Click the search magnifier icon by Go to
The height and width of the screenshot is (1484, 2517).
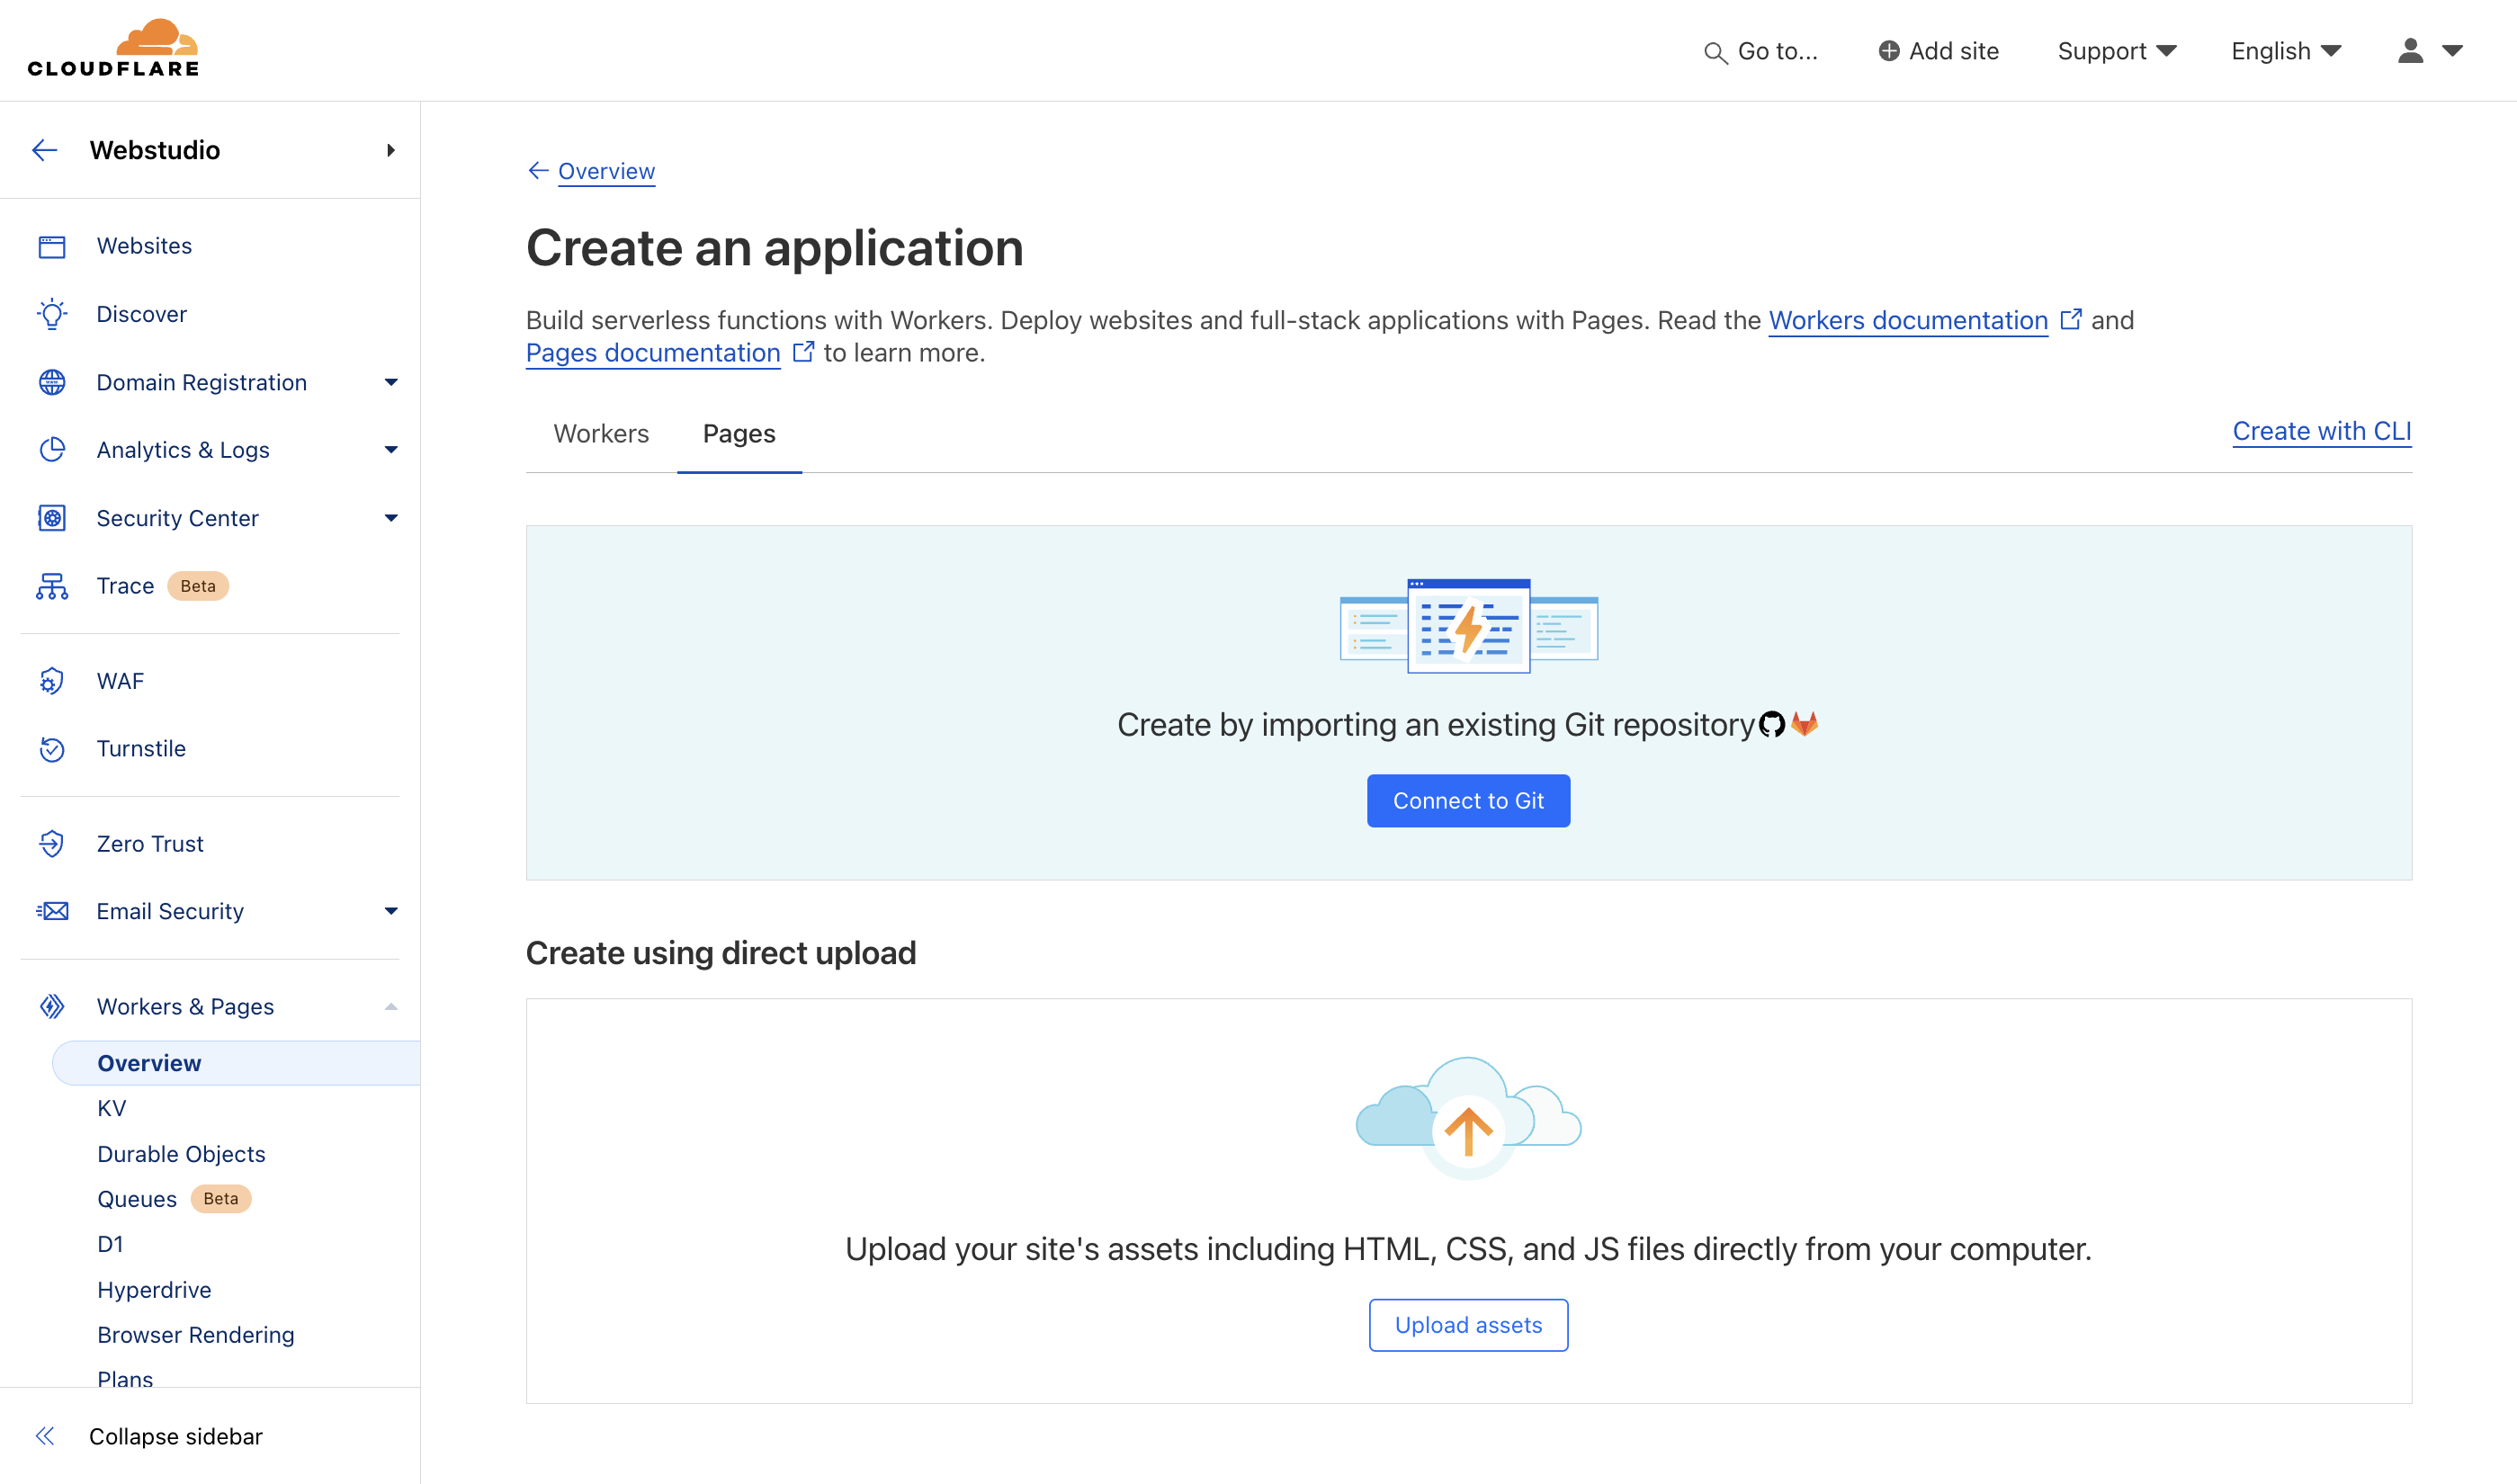click(1715, 52)
